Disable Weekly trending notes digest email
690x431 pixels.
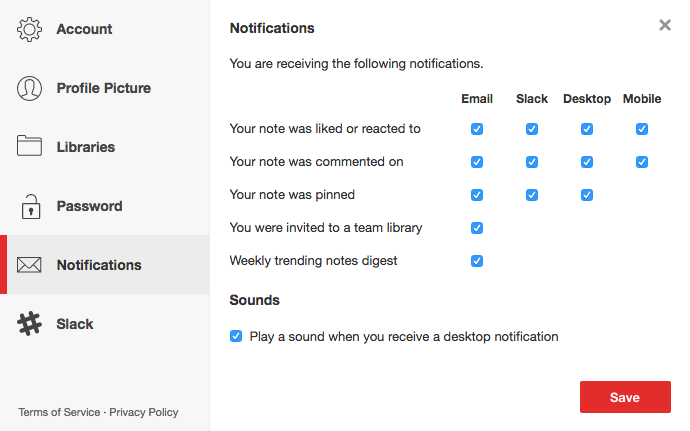click(x=477, y=261)
